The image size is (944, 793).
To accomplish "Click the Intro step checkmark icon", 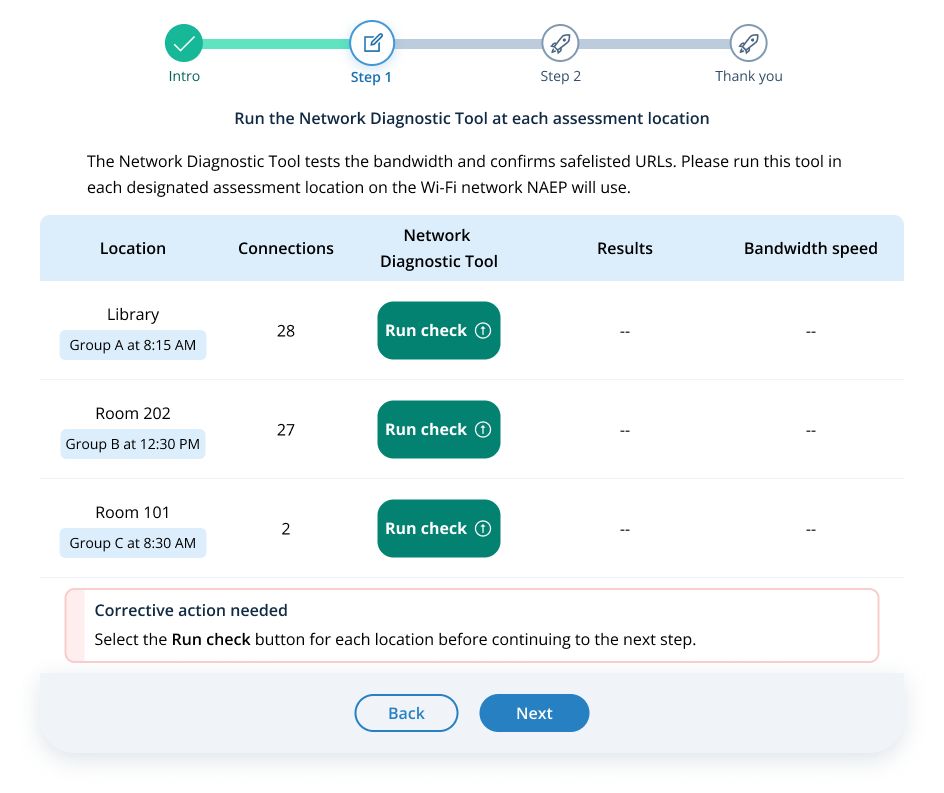I will point(184,43).
